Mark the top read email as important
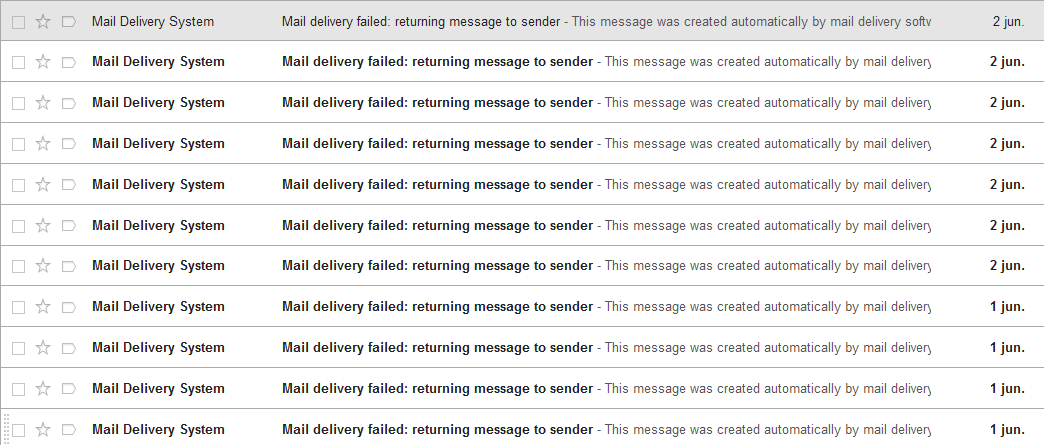The image size is (1044, 445). click(x=69, y=21)
